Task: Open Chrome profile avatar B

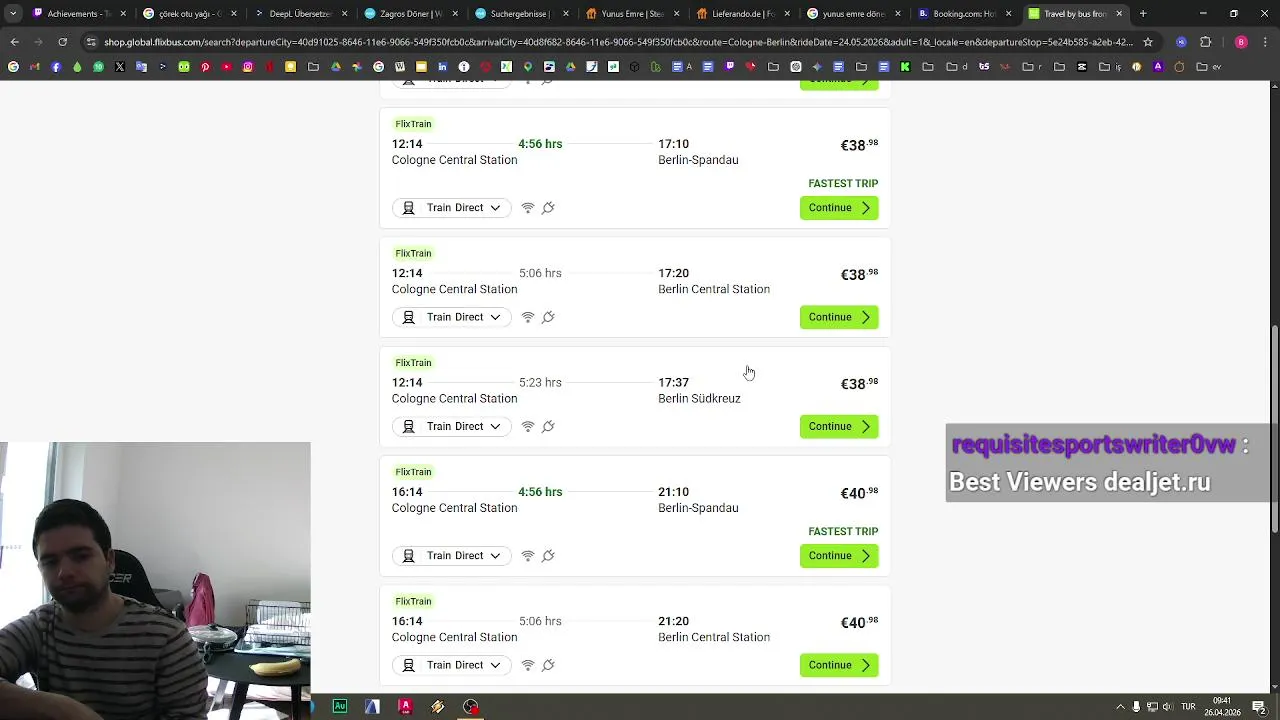Action: coord(1241,42)
